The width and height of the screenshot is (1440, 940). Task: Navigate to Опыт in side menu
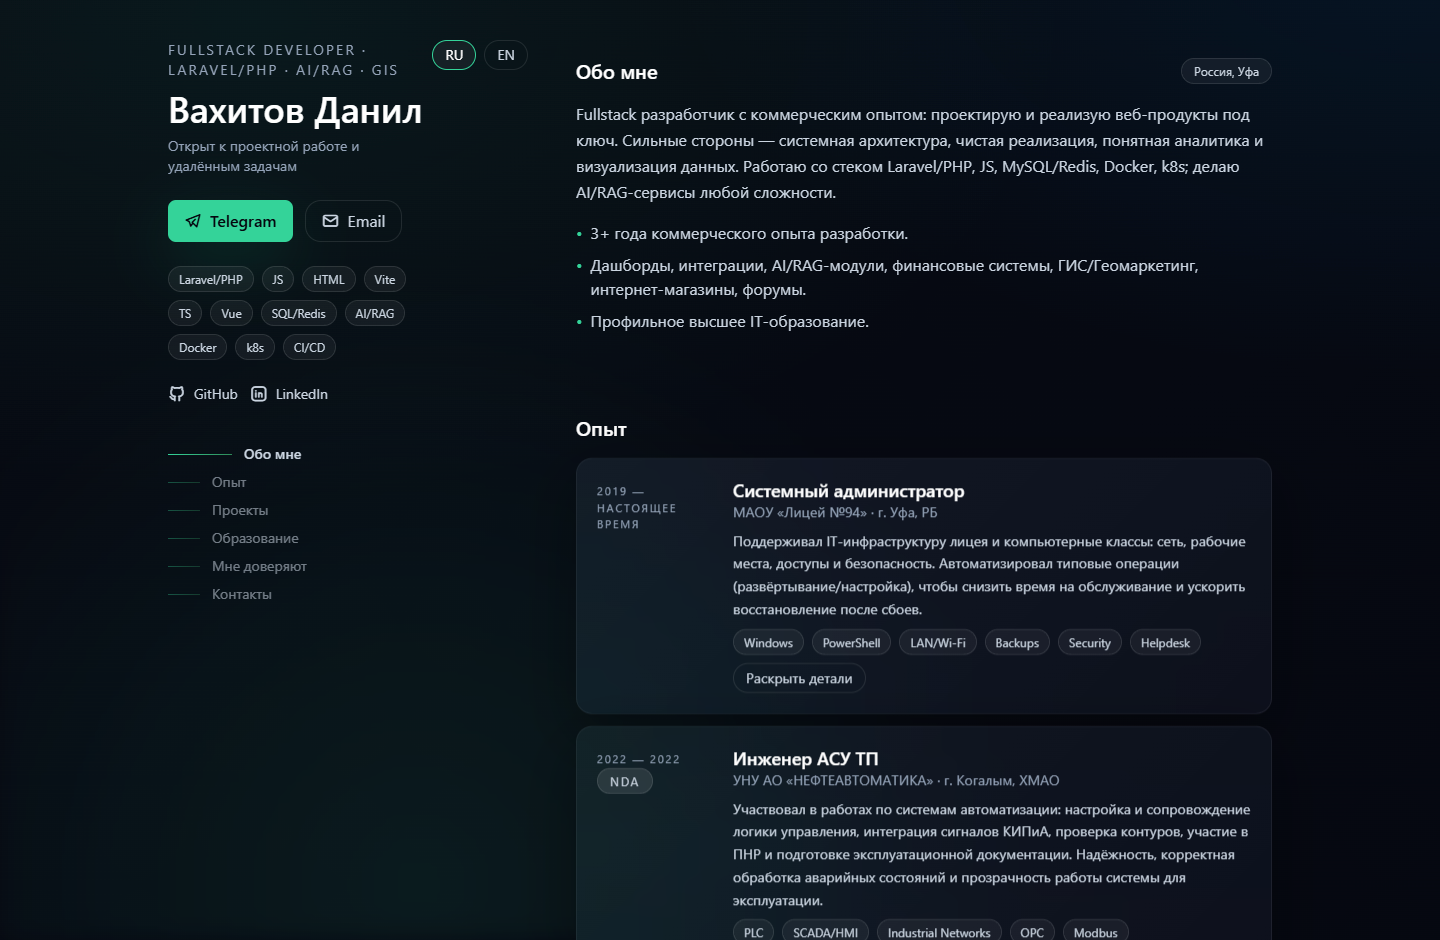click(x=207, y=482)
